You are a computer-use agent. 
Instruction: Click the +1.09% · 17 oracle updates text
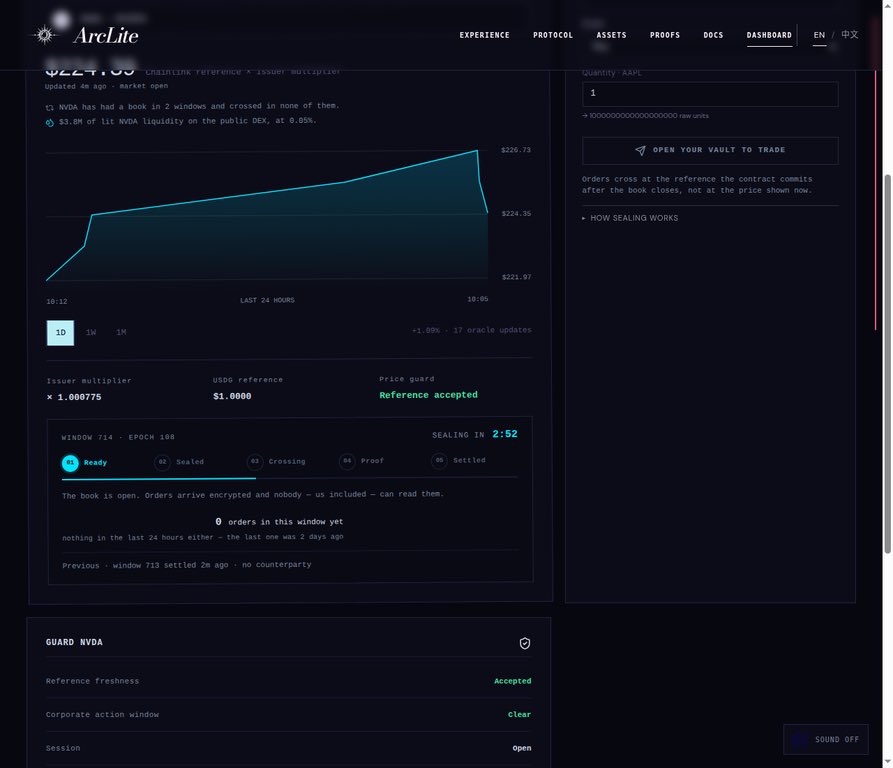click(472, 330)
